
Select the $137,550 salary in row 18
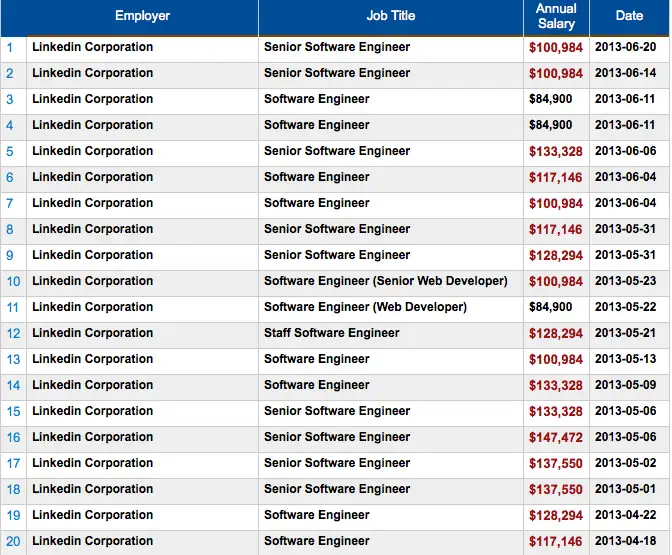[556, 489]
